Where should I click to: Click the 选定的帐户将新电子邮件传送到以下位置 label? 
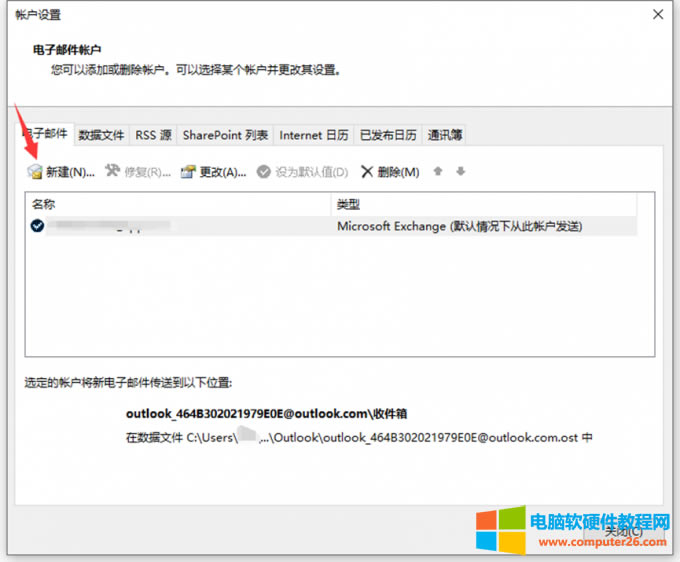(128, 382)
